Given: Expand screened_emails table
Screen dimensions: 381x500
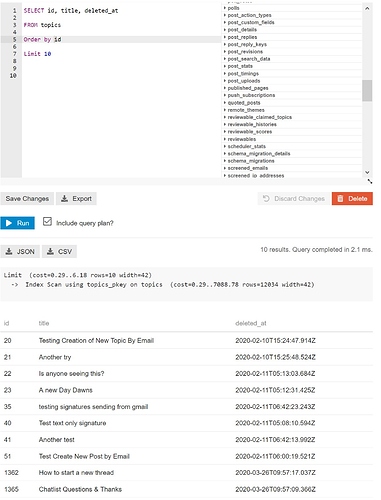Looking at the screenshot, I should 246,168.
